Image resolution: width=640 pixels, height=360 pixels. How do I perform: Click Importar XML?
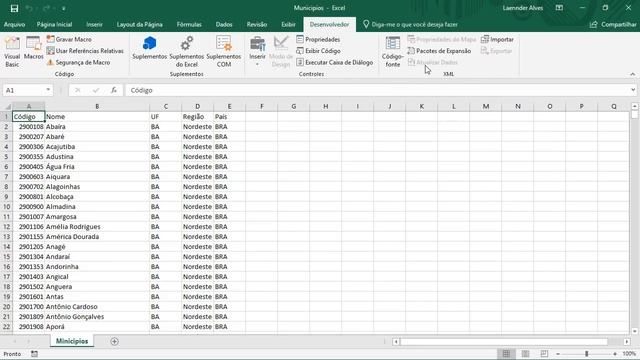click(497, 39)
